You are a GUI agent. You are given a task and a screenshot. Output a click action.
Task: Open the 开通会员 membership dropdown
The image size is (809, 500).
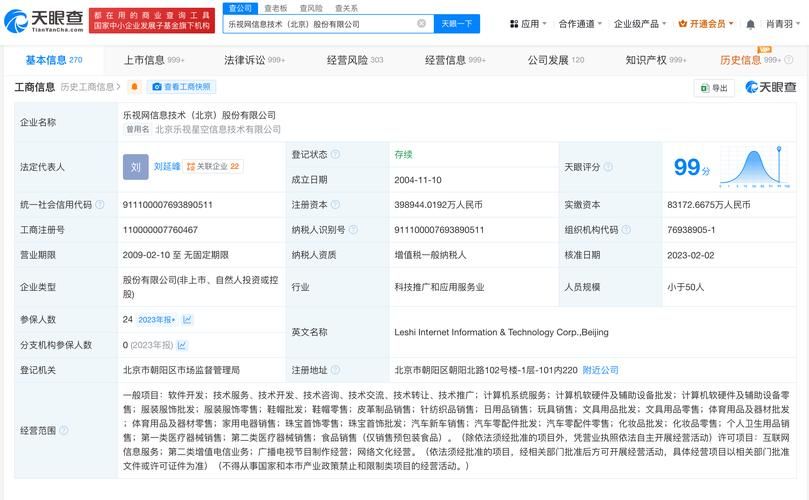click(x=705, y=24)
